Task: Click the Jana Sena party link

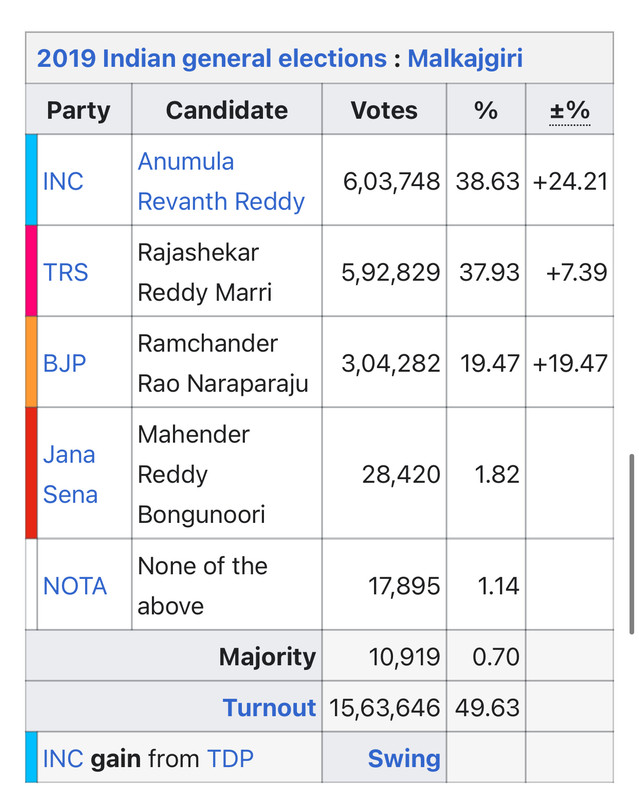Action: click(70, 474)
